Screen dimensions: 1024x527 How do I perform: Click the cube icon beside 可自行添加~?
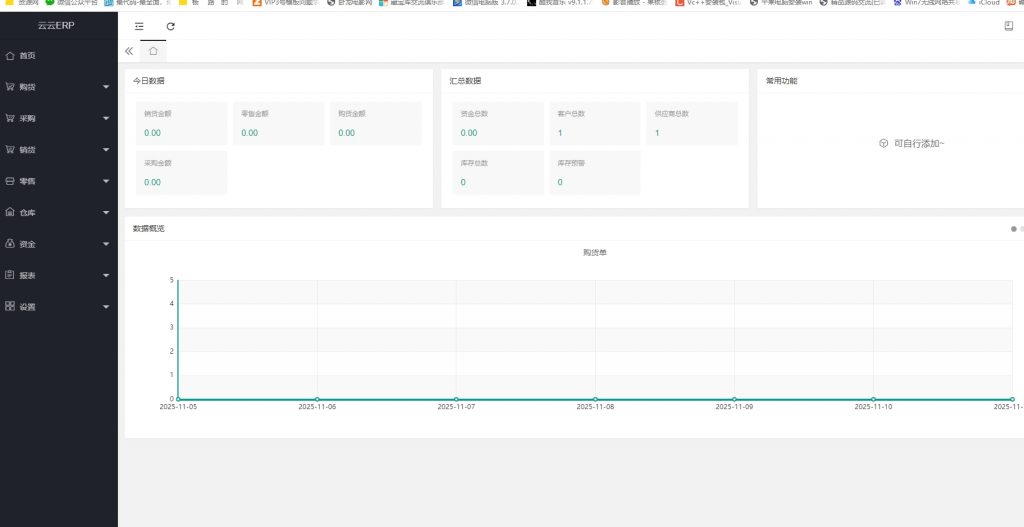(884, 144)
